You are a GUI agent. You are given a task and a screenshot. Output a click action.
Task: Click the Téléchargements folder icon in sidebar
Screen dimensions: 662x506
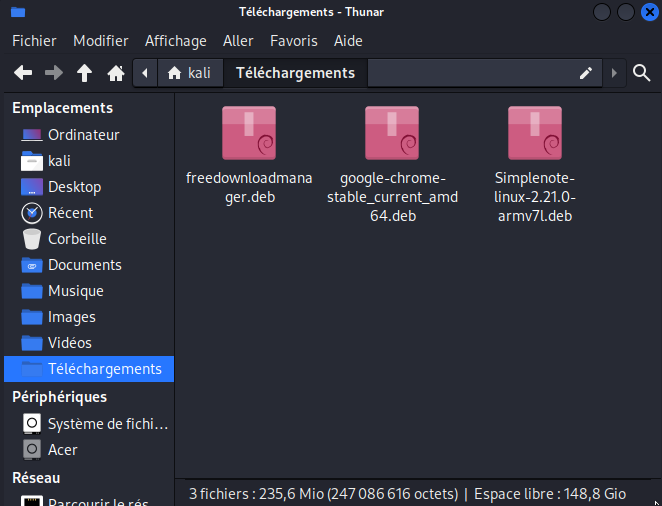coord(32,369)
